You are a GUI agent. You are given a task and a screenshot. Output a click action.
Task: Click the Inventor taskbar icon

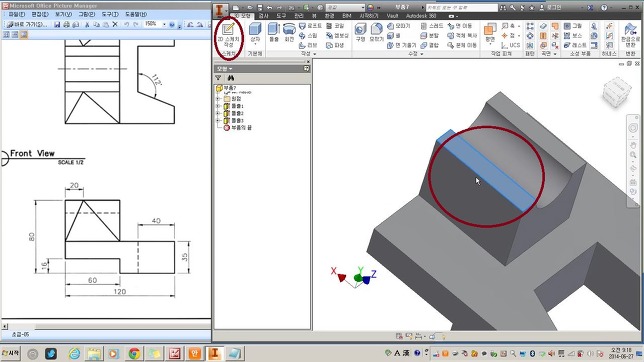pos(215,353)
